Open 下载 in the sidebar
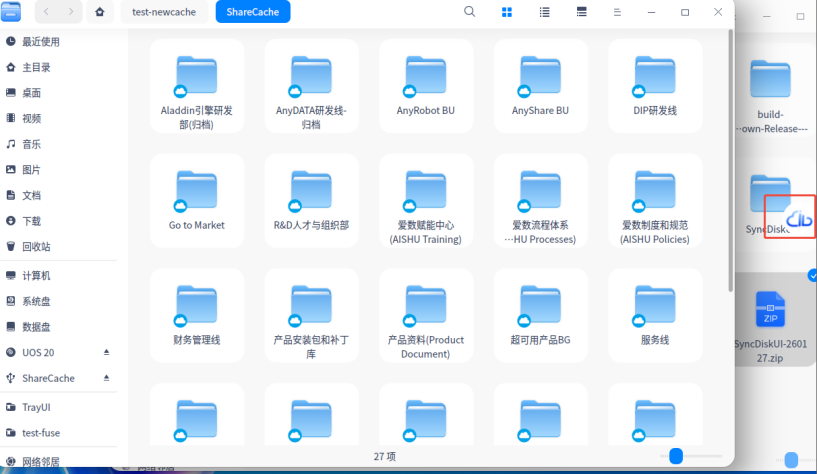 [x=32, y=221]
